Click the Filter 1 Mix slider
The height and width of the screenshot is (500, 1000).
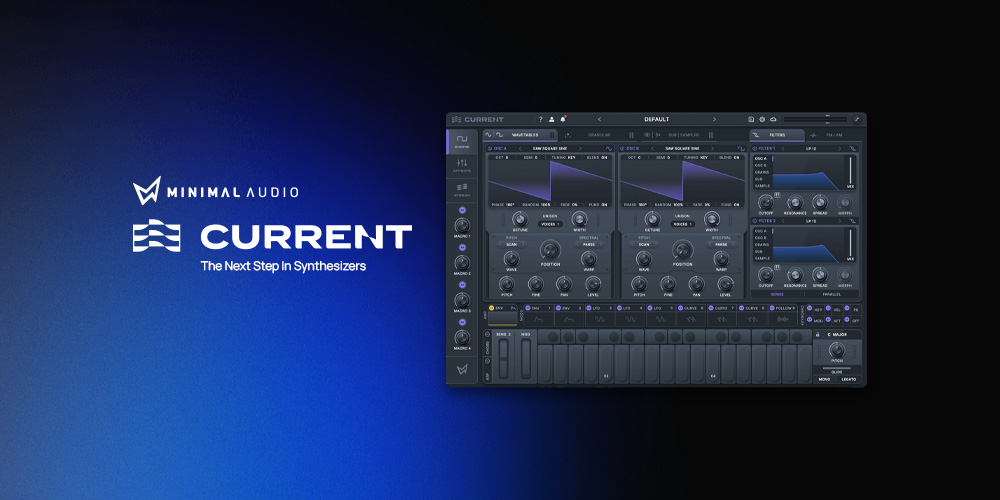coord(849,170)
